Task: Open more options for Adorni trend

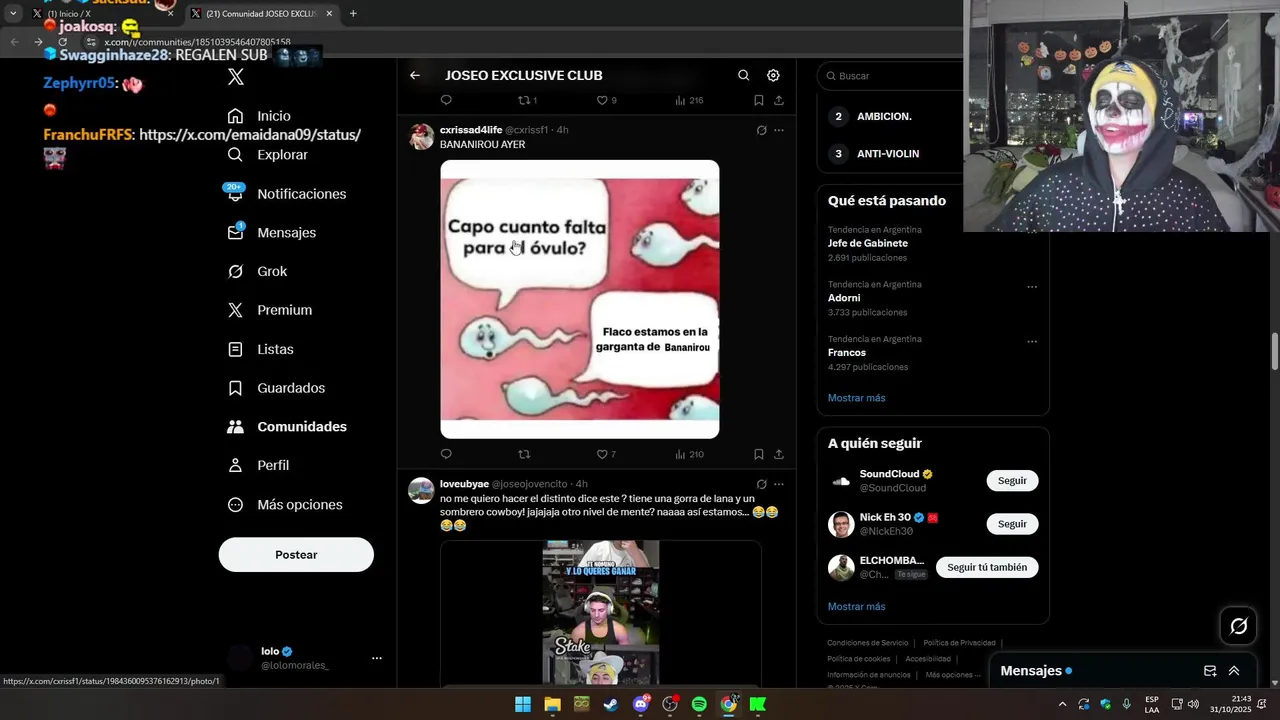Action: [1032, 287]
